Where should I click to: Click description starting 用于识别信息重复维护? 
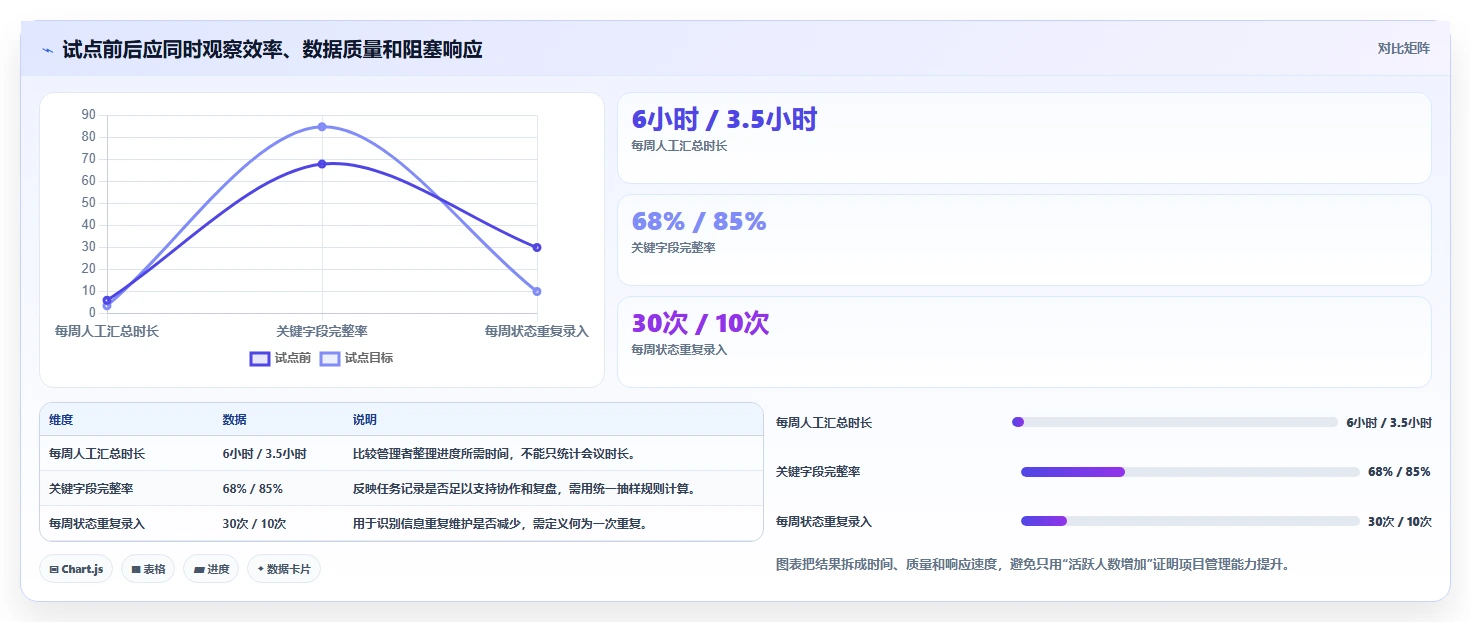(x=500, y=524)
